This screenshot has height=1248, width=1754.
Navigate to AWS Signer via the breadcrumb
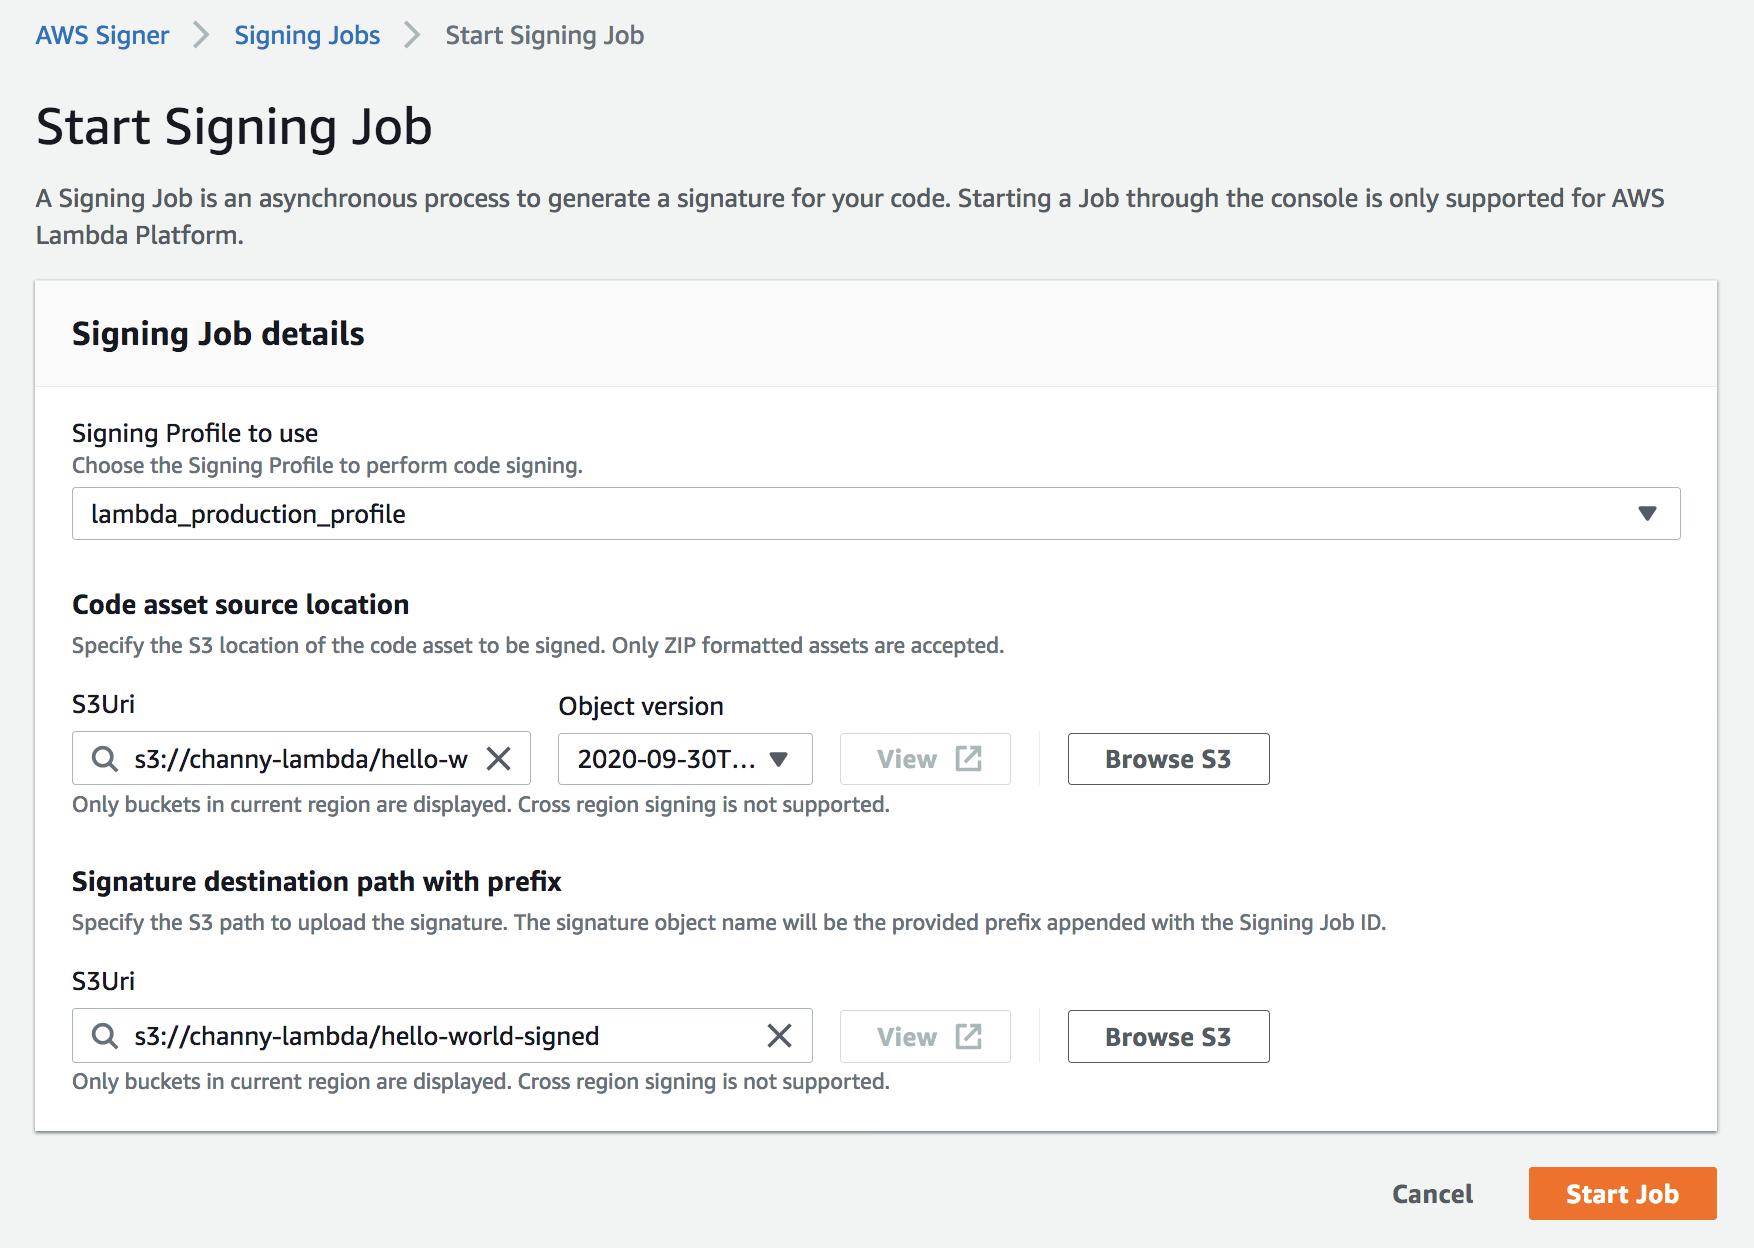point(102,35)
